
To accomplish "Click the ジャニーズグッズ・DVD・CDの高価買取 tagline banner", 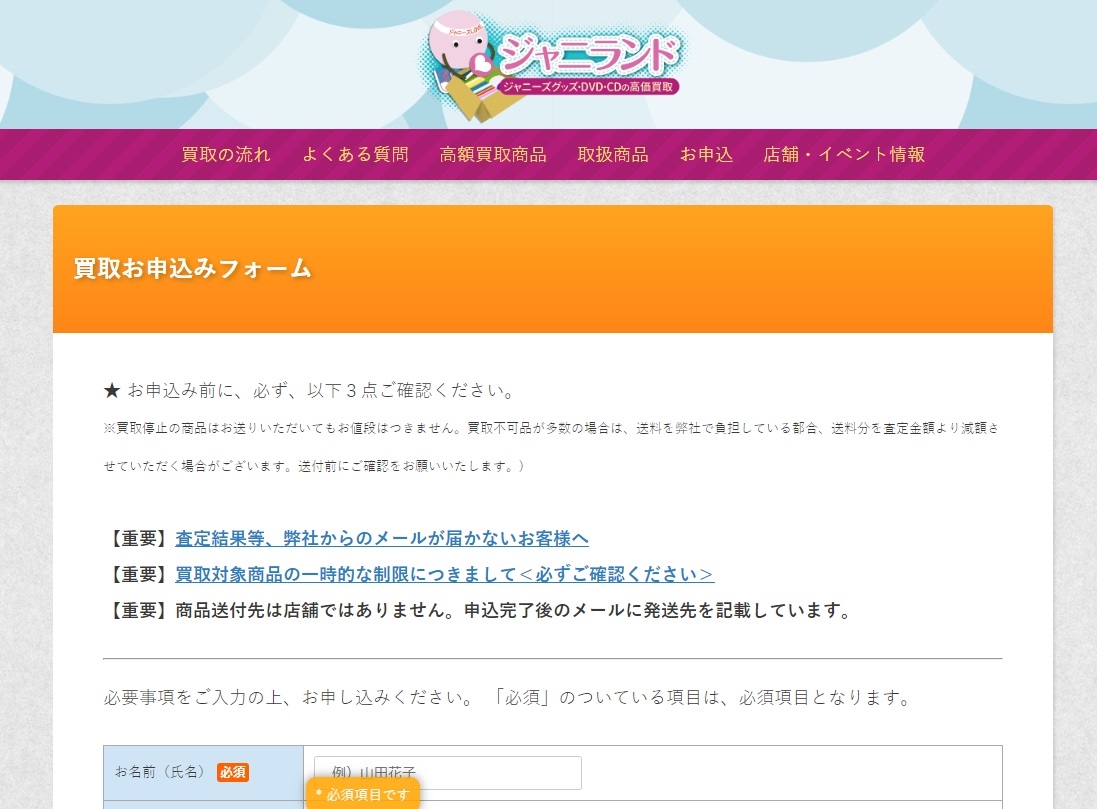I will pyautogui.click(x=588, y=87).
